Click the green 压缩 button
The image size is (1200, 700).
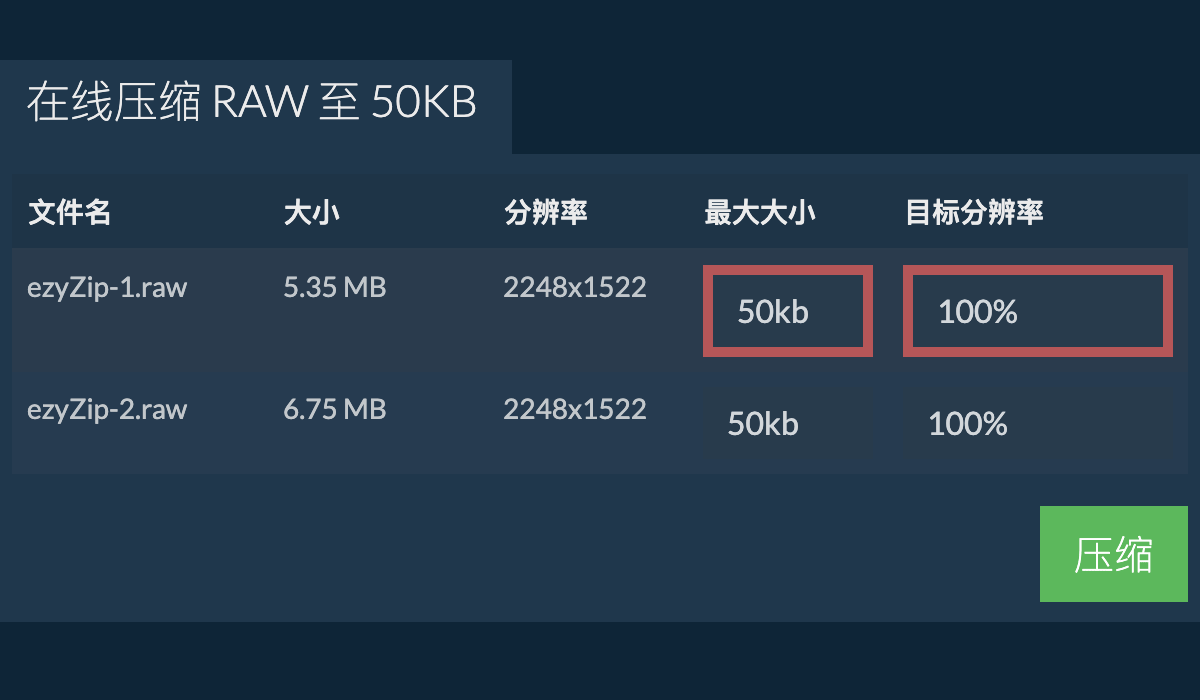click(1113, 554)
